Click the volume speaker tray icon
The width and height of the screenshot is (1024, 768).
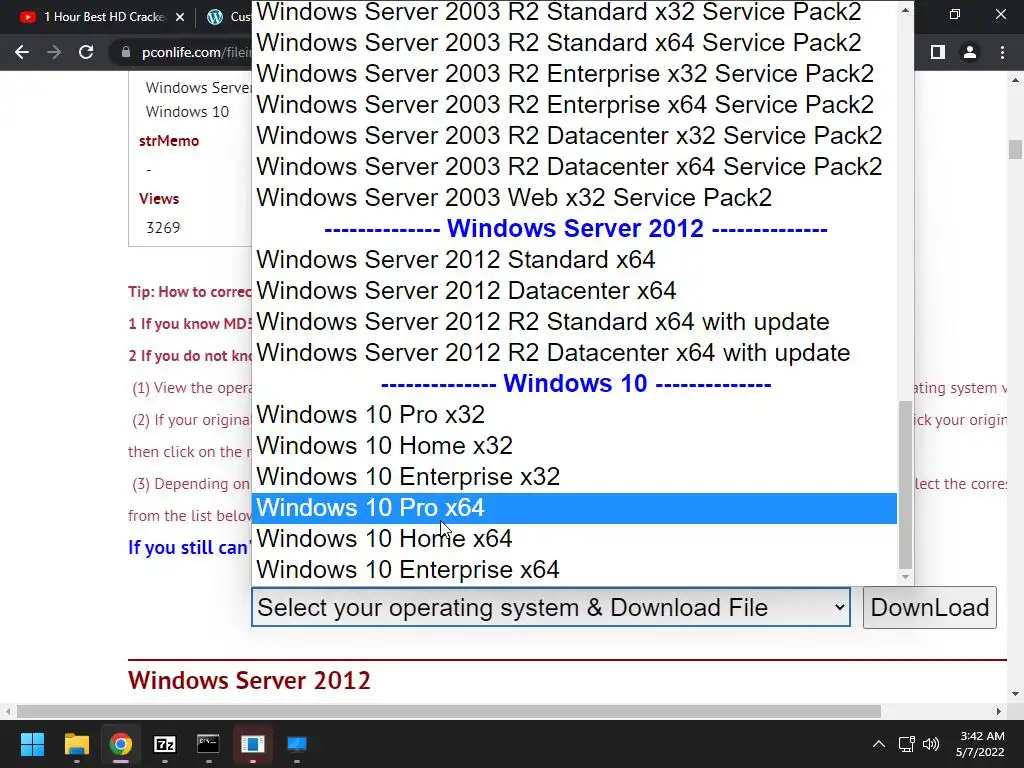point(931,744)
